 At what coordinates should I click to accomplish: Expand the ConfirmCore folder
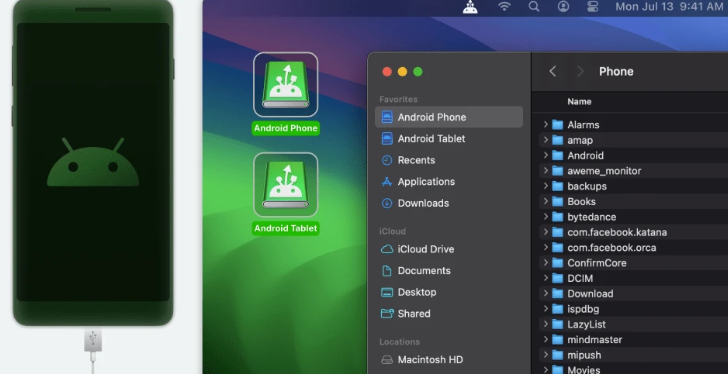546,262
